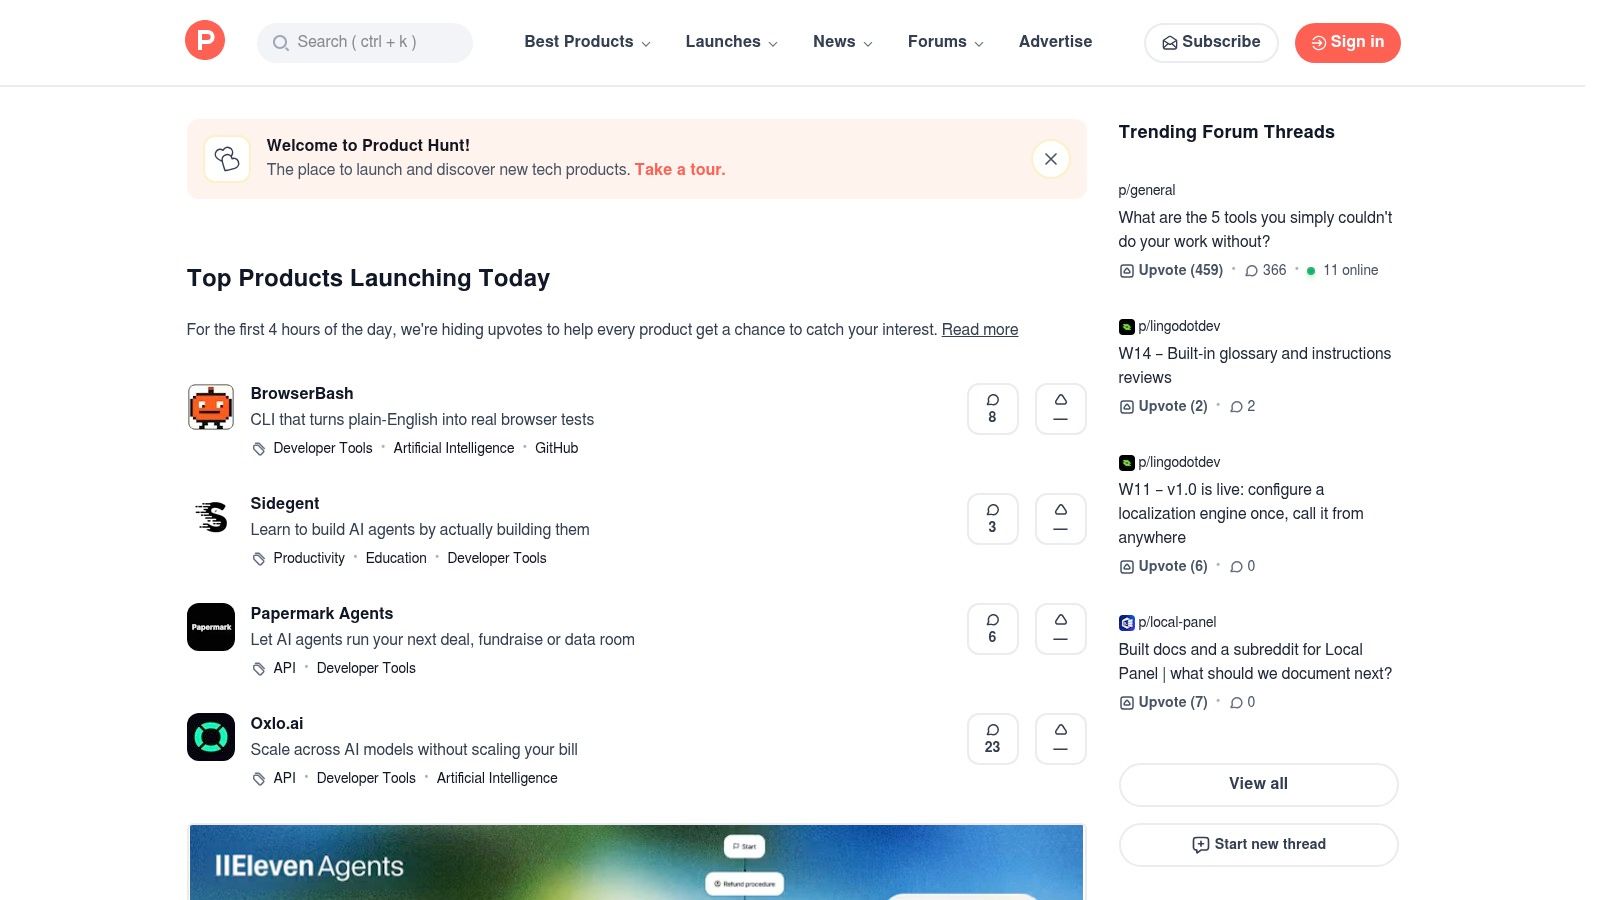1600x900 pixels.
Task: Expand the News dropdown
Action: [x=842, y=42]
